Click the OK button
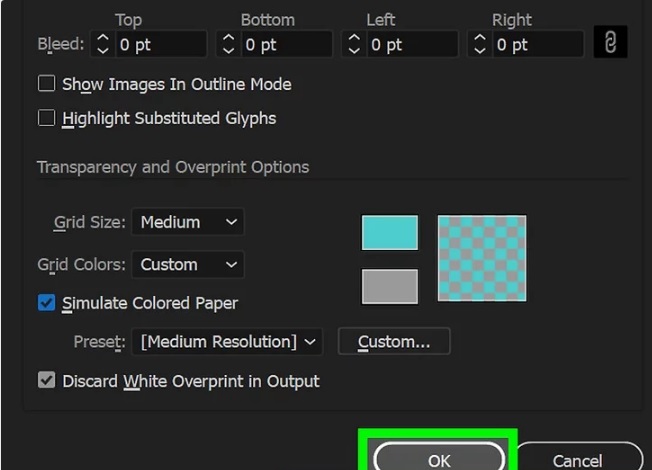This screenshot has height=470, width=652. tap(439, 457)
